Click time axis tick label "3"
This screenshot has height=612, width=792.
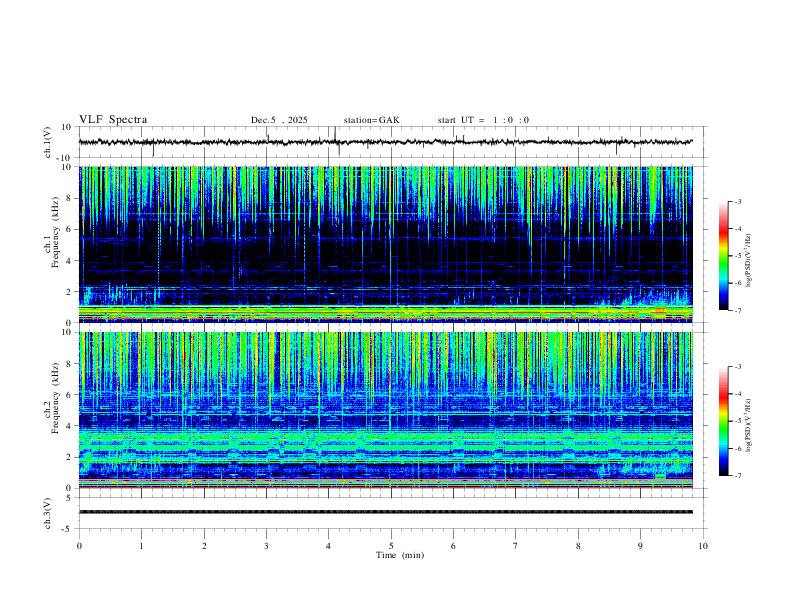(x=266, y=546)
